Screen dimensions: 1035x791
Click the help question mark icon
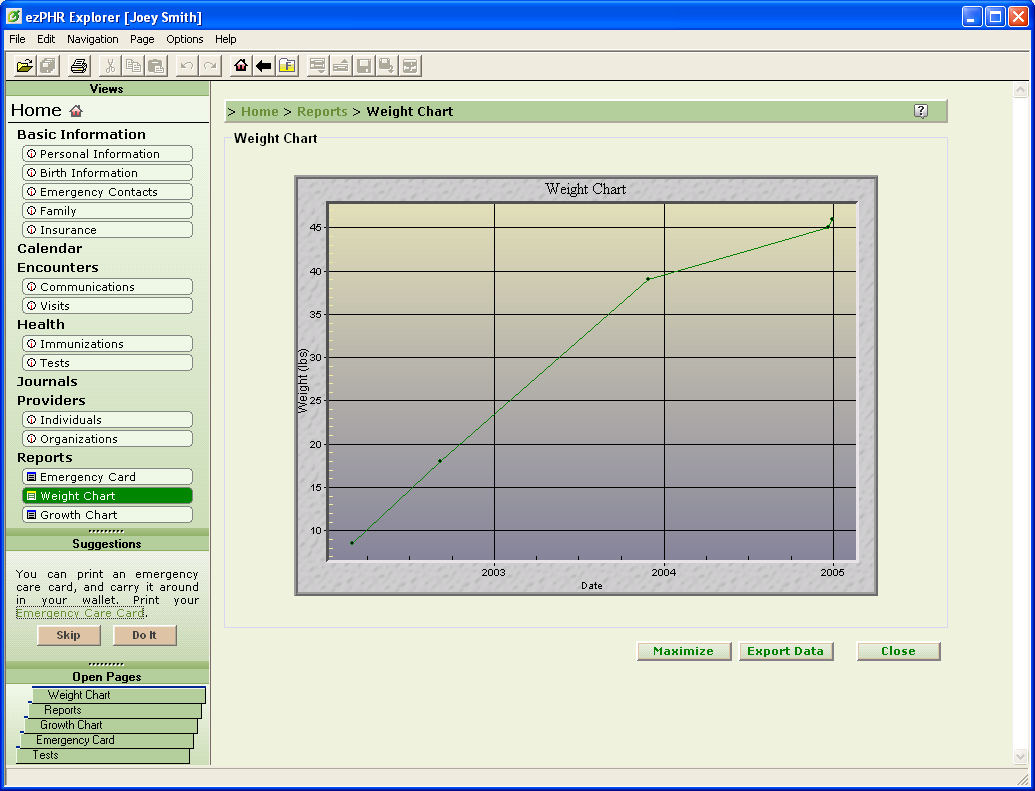pos(921,111)
